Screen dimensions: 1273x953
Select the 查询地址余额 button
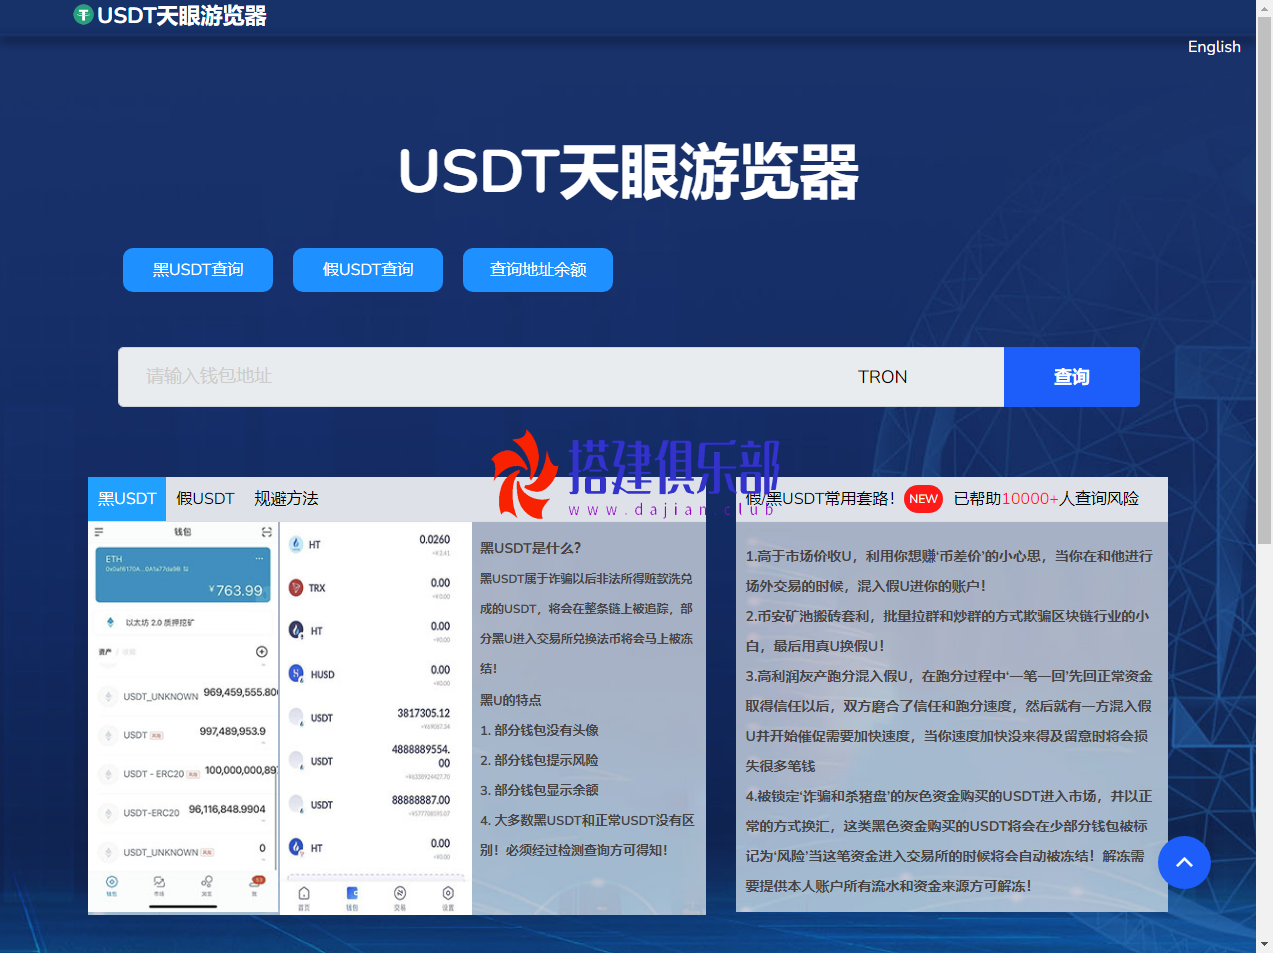point(538,270)
